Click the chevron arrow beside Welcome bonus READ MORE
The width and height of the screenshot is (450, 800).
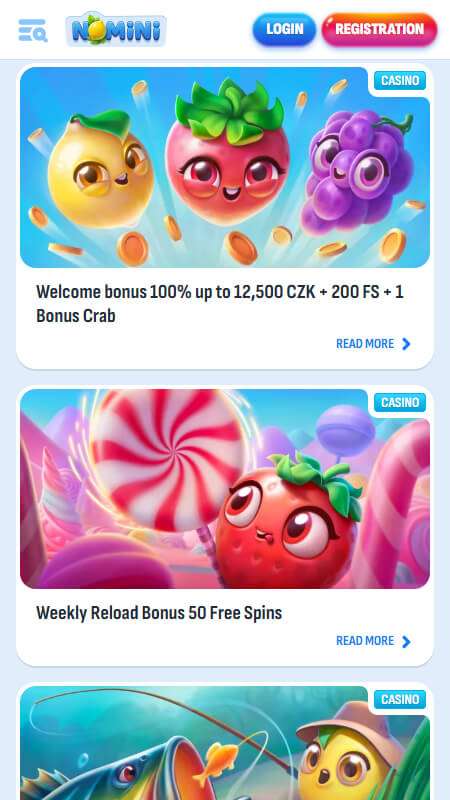click(406, 344)
